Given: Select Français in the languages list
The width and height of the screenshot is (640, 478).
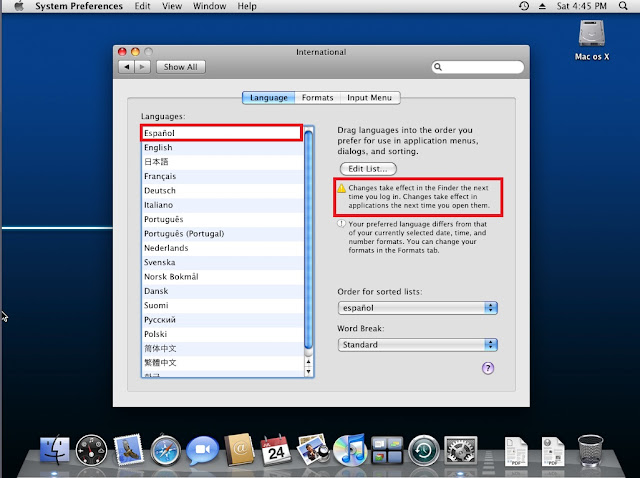Looking at the screenshot, I should pyautogui.click(x=223, y=176).
